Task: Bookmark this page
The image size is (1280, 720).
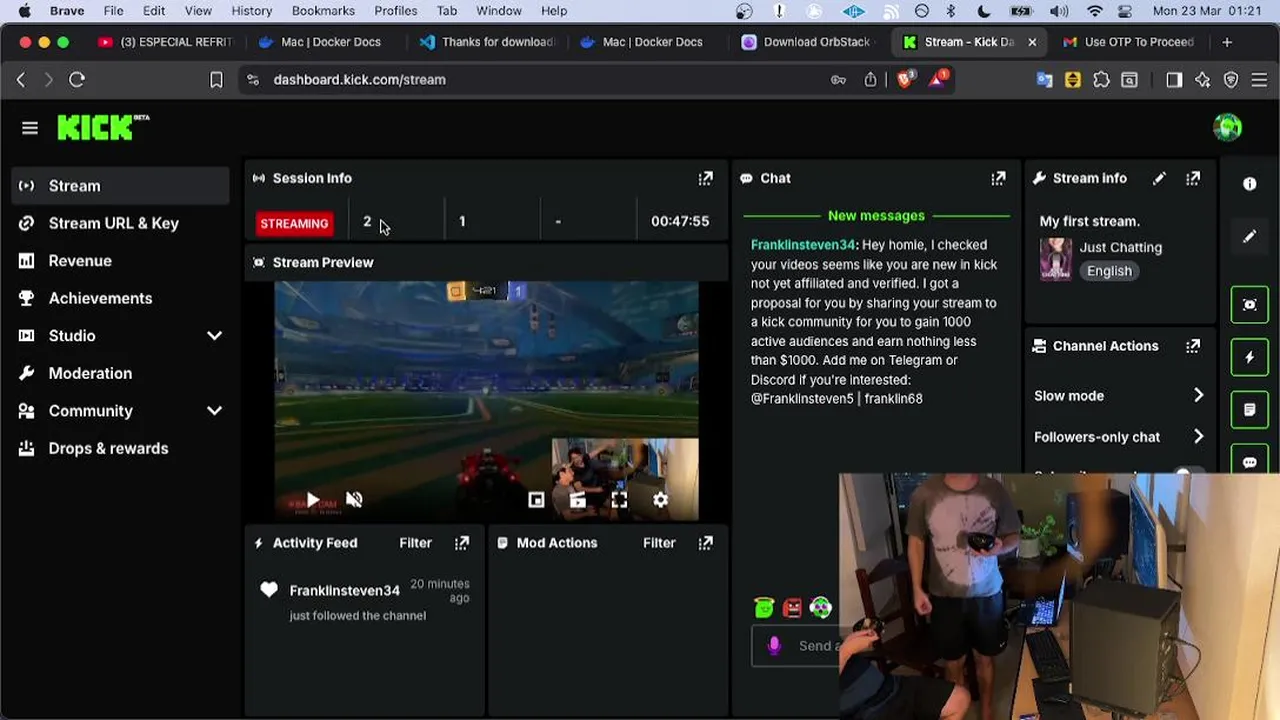Action: tap(216, 80)
